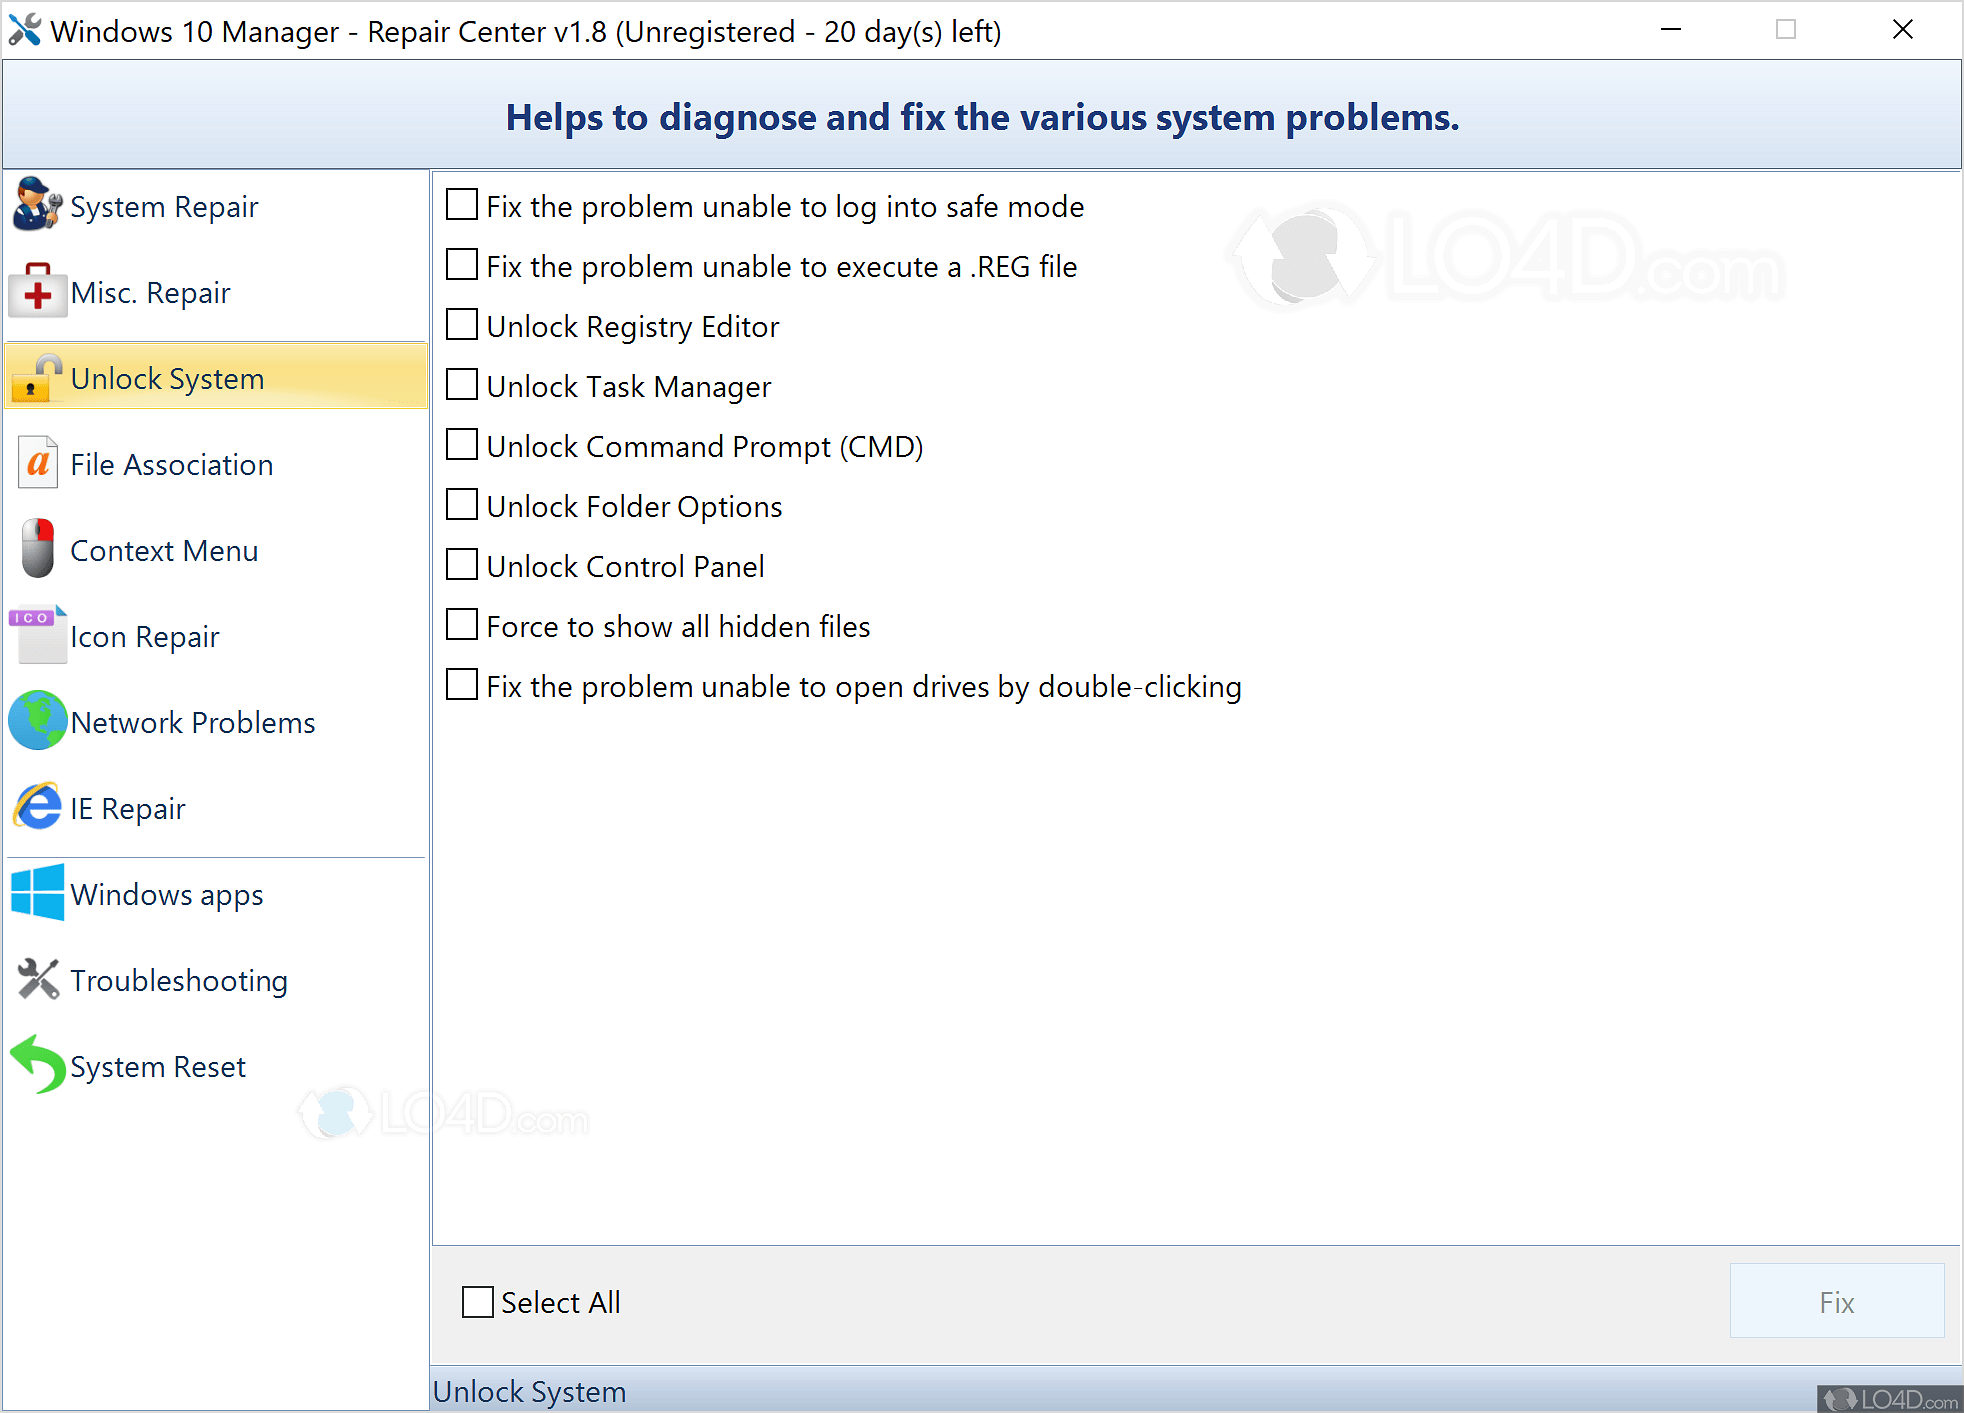Check the Unlock Task Manager option
This screenshot has height=1413, width=1964.
point(461,385)
